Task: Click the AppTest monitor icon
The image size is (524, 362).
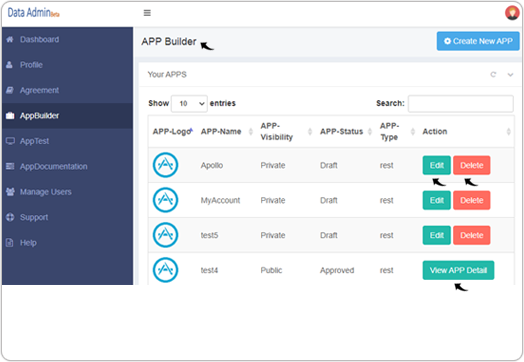Action: (10, 141)
